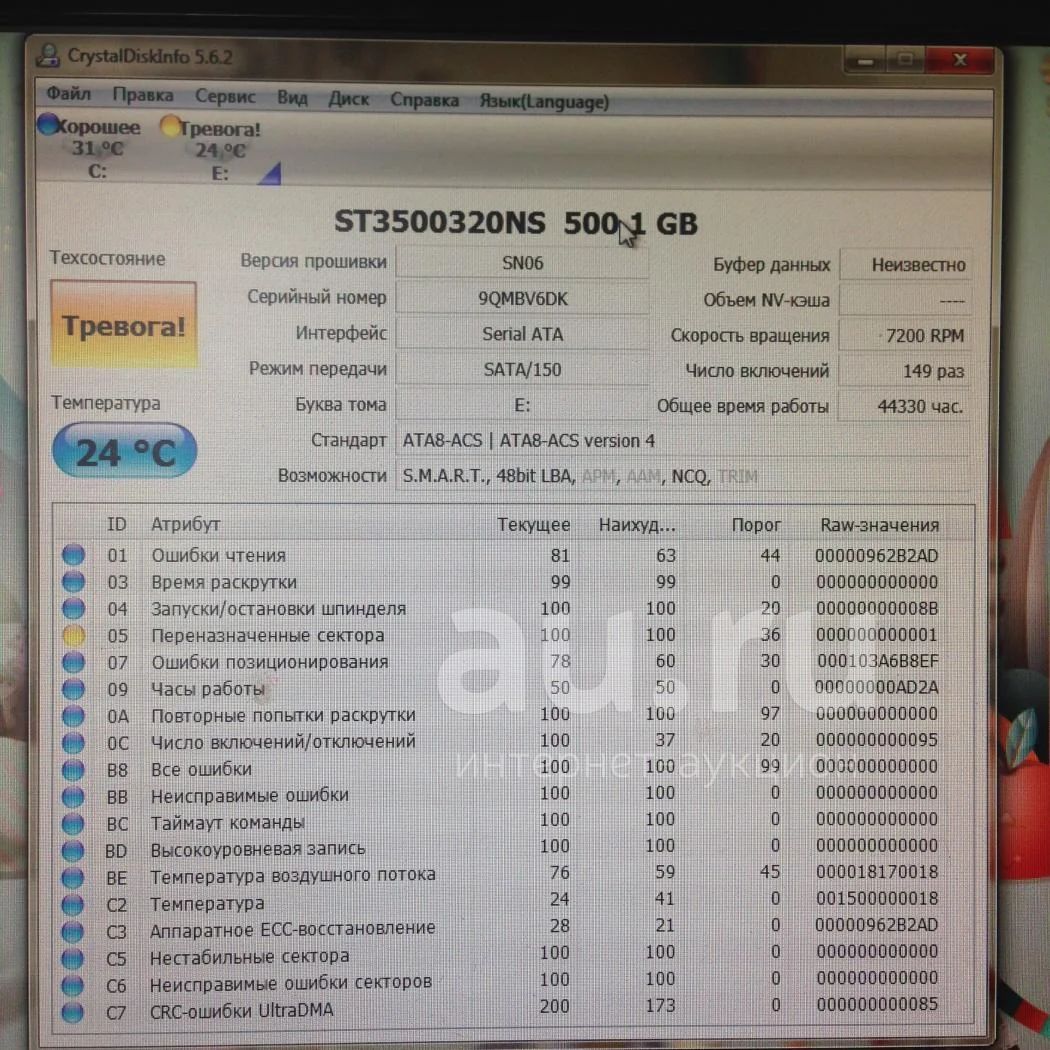The width and height of the screenshot is (1050, 1050).
Task: Click status orb for Все ошибки row
Action: (73, 770)
